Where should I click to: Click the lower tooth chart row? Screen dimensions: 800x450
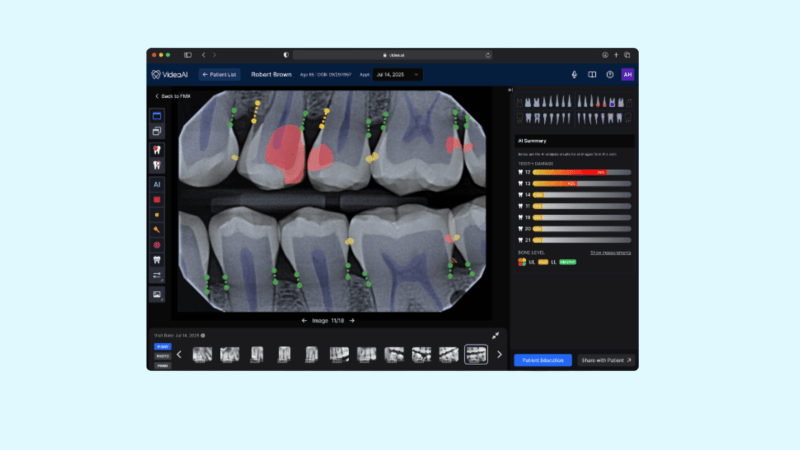click(x=574, y=118)
